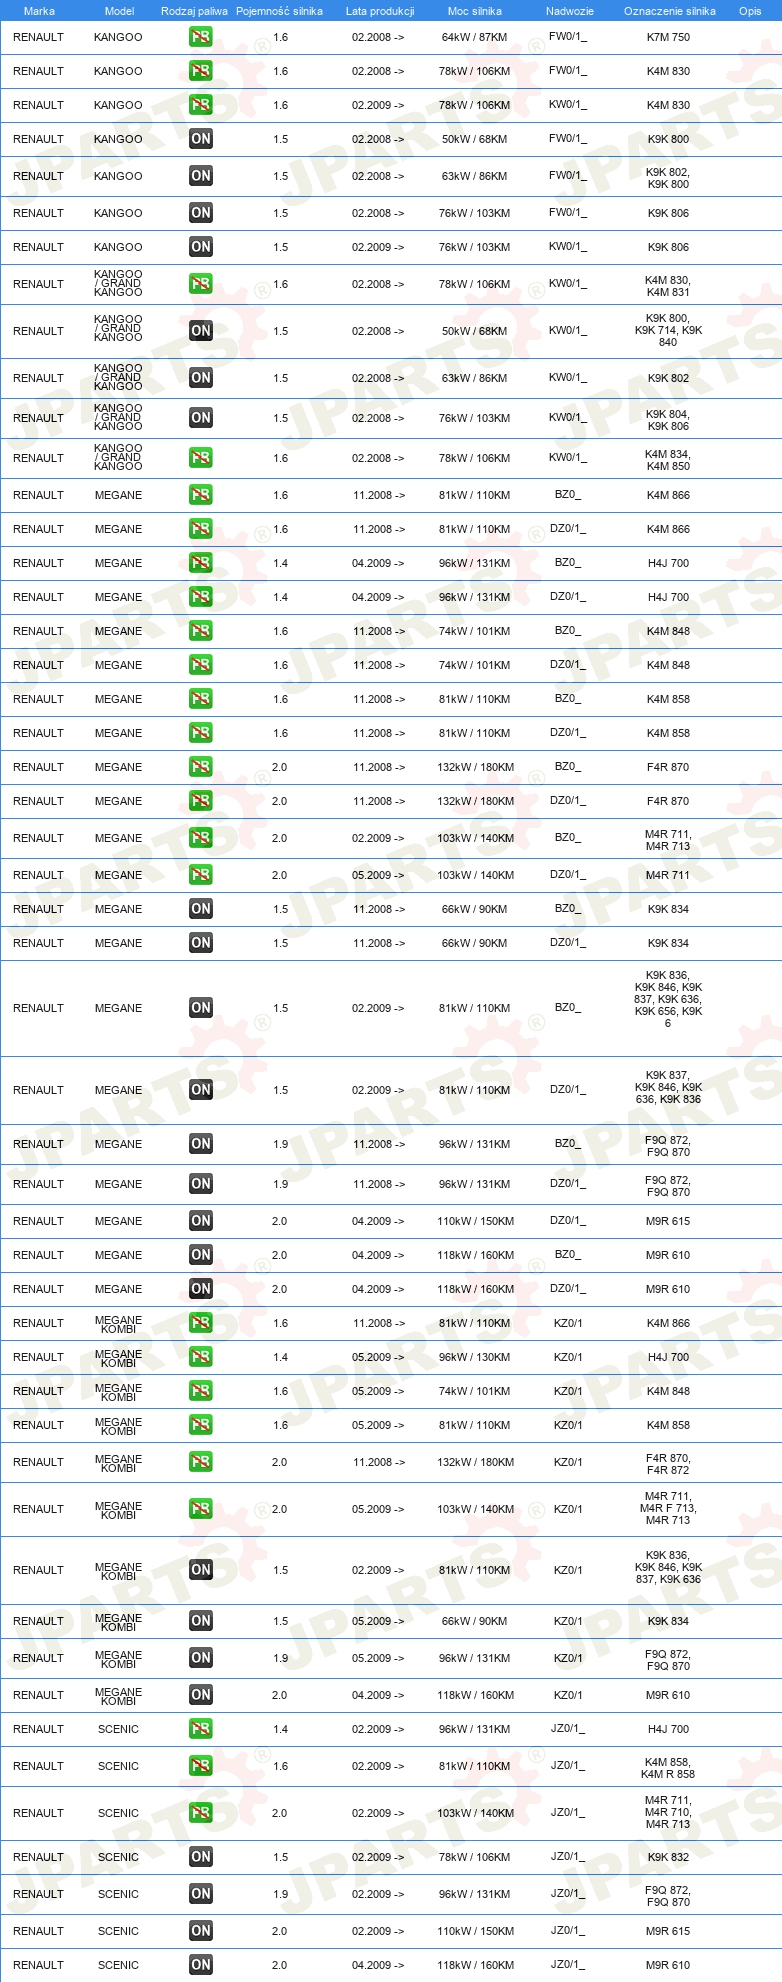Select the petrol icon in Megane Kombi H4J 700 row
This screenshot has width=782, height=1982.
tap(201, 1357)
